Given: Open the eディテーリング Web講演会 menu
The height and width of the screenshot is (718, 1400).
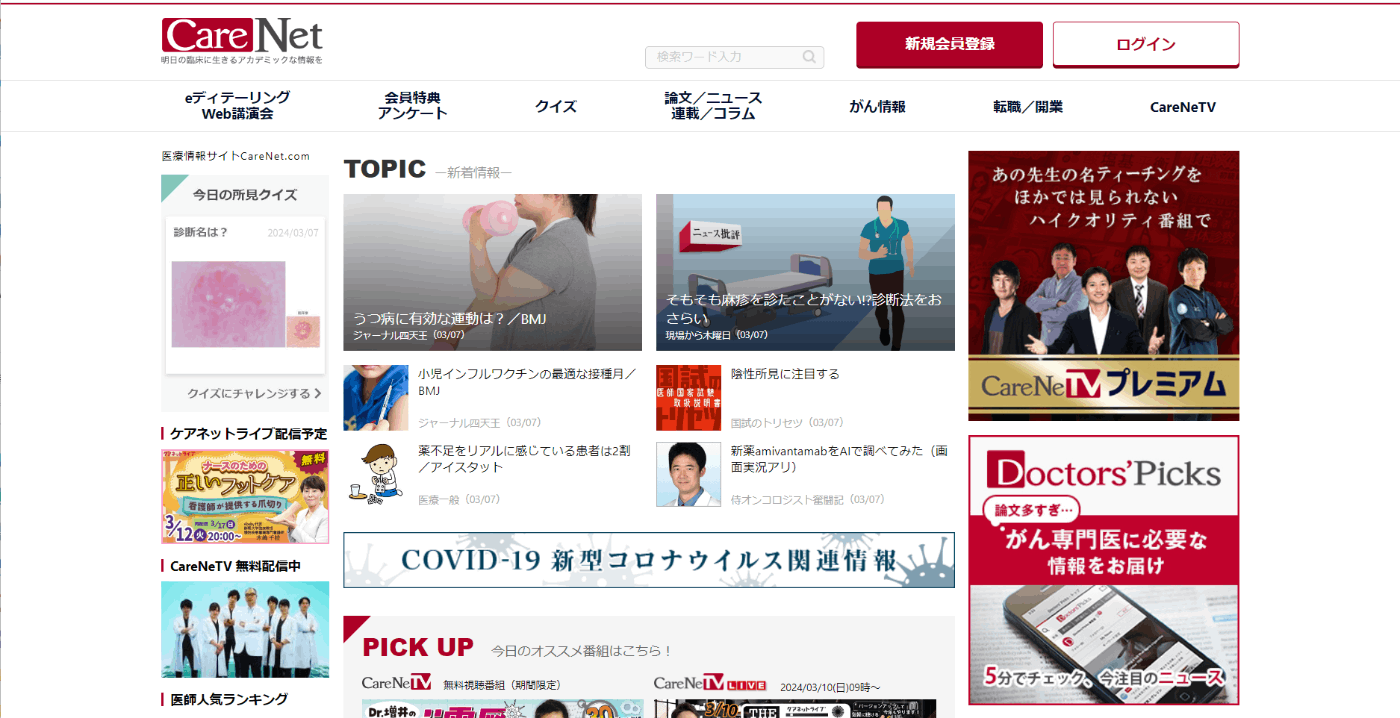Looking at the screenshot, I should (238, 106).
